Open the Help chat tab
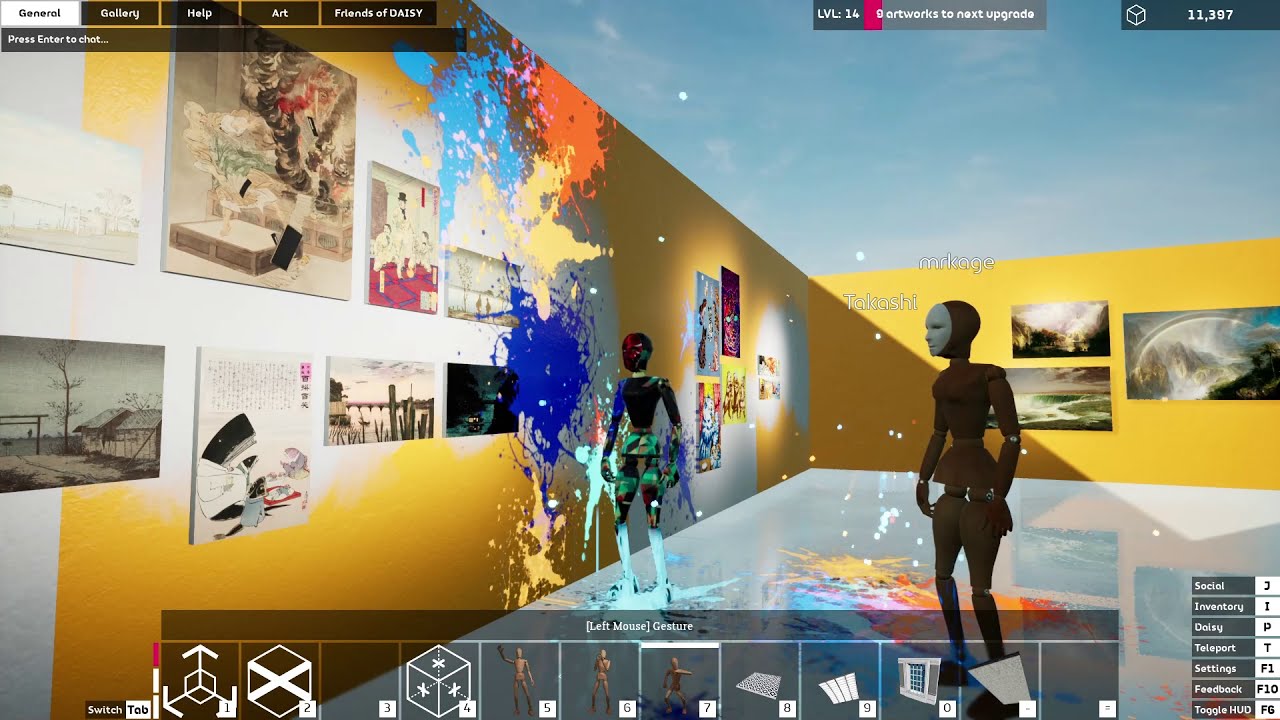The height and width of the screenshot is (720, 1280). (x=200, y=13)
